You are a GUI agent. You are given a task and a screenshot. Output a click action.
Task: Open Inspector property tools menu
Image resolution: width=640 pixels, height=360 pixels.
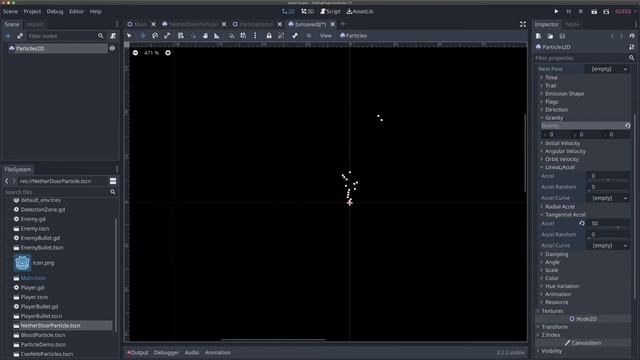631,47
